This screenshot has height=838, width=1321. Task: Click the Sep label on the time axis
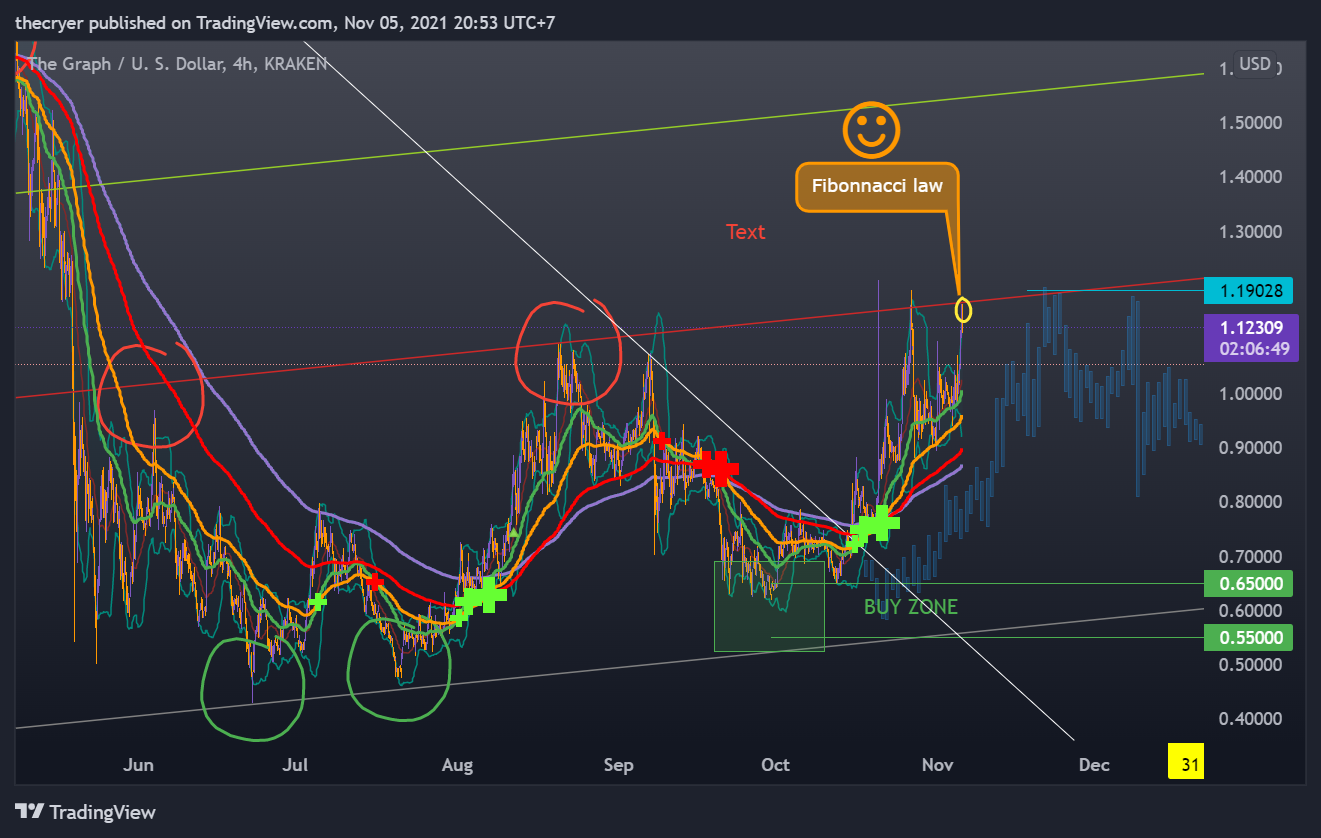(618, 765)
